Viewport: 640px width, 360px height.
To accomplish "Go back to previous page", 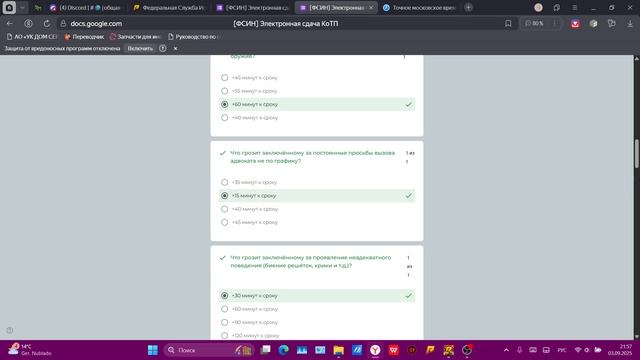I will 10,24.
